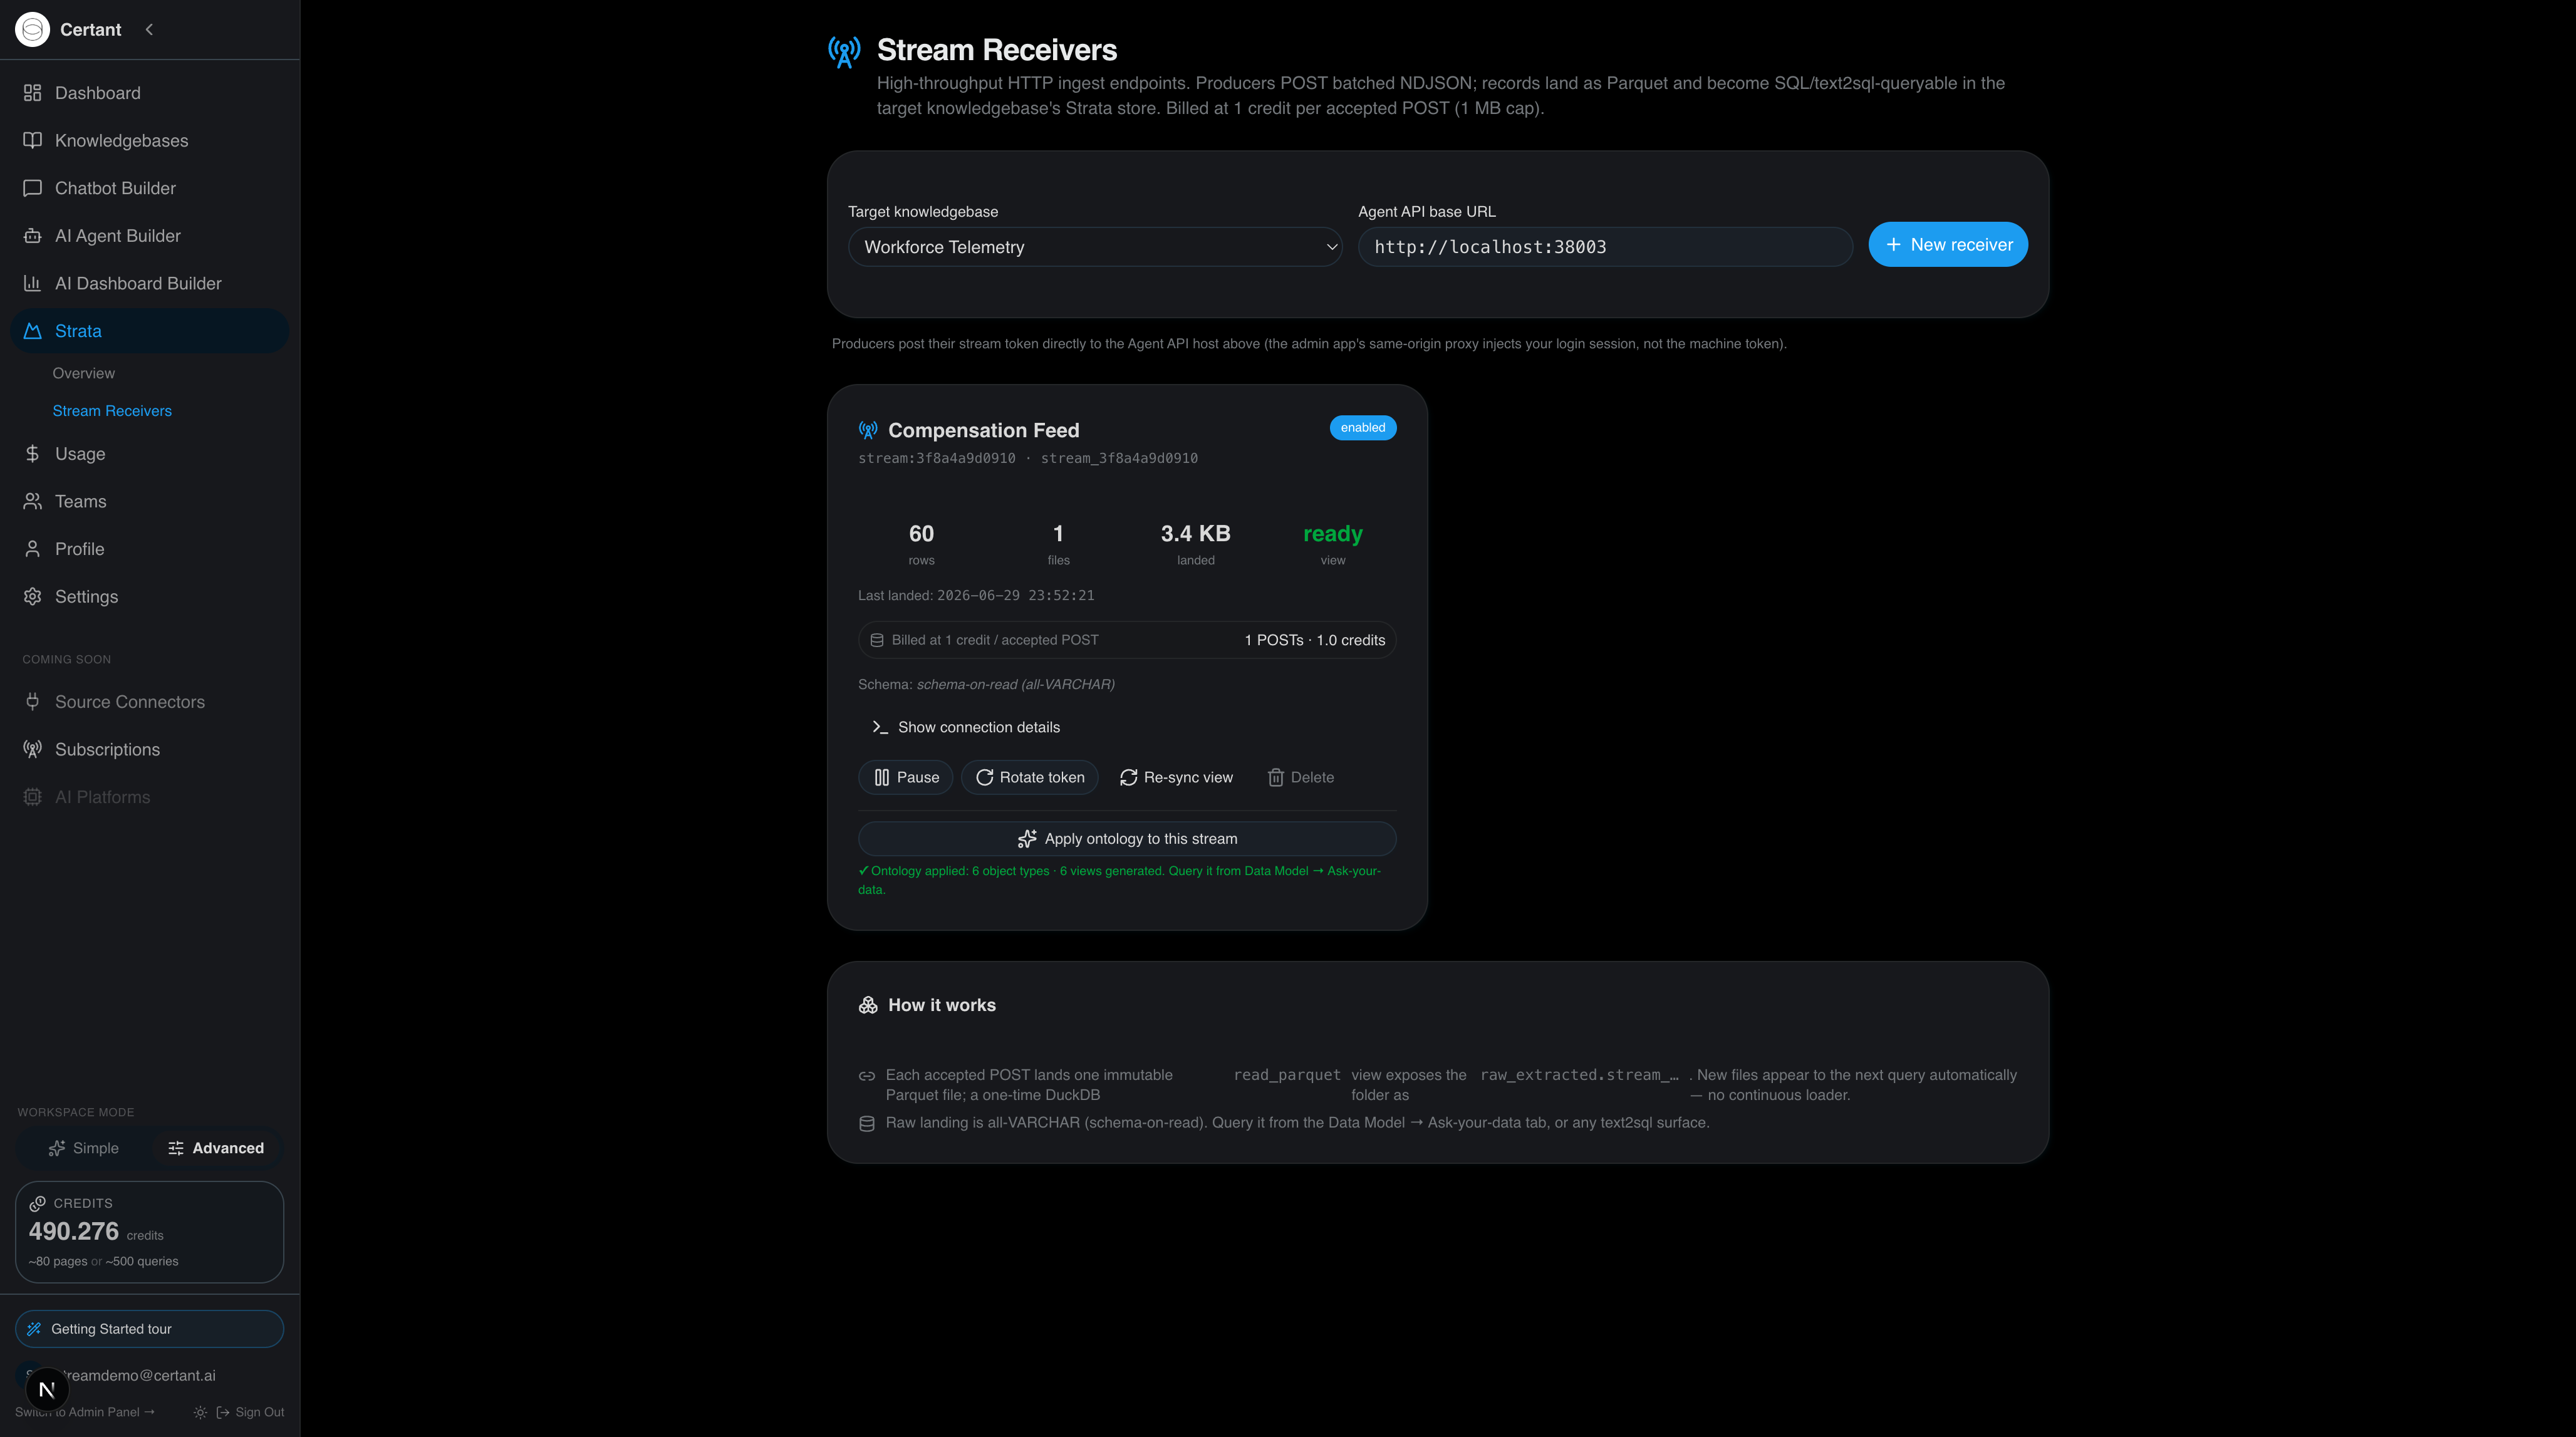
Task: Pause the Compensation Feed receiver
Action: (x=906, y=777)
